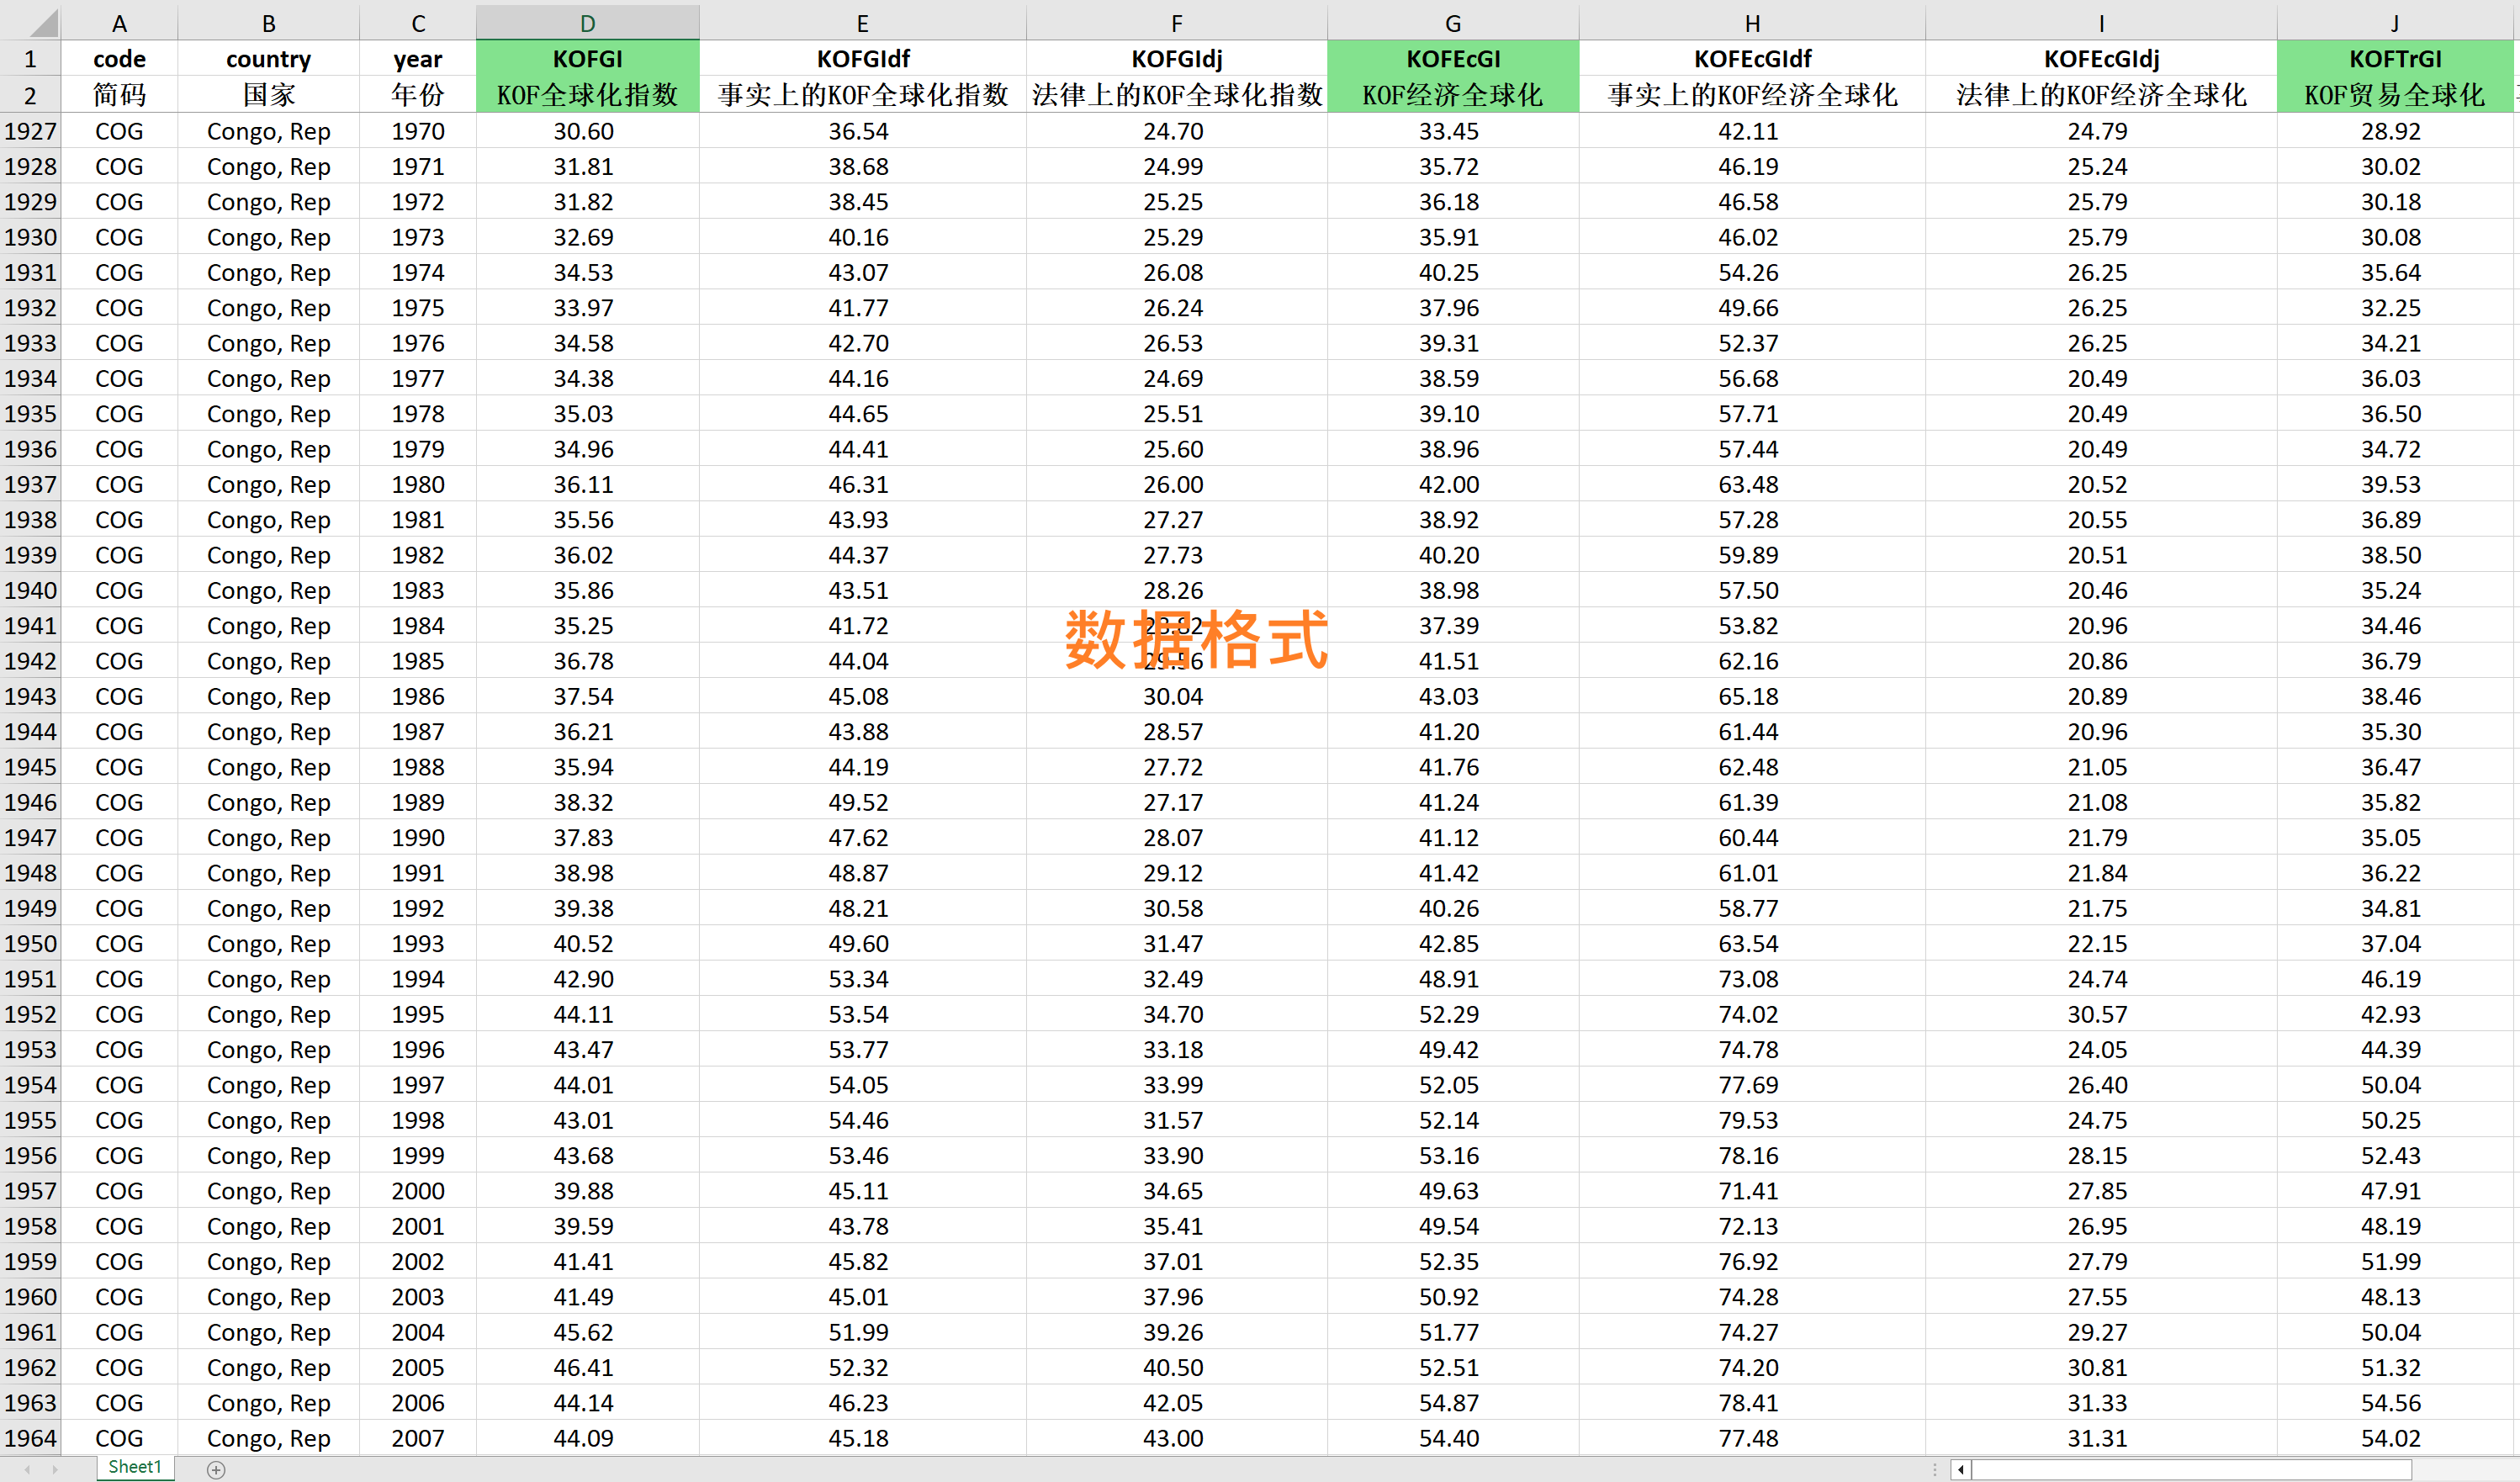
Task: Open the Sheet1 tab
Action: [x=135, y=1467]
